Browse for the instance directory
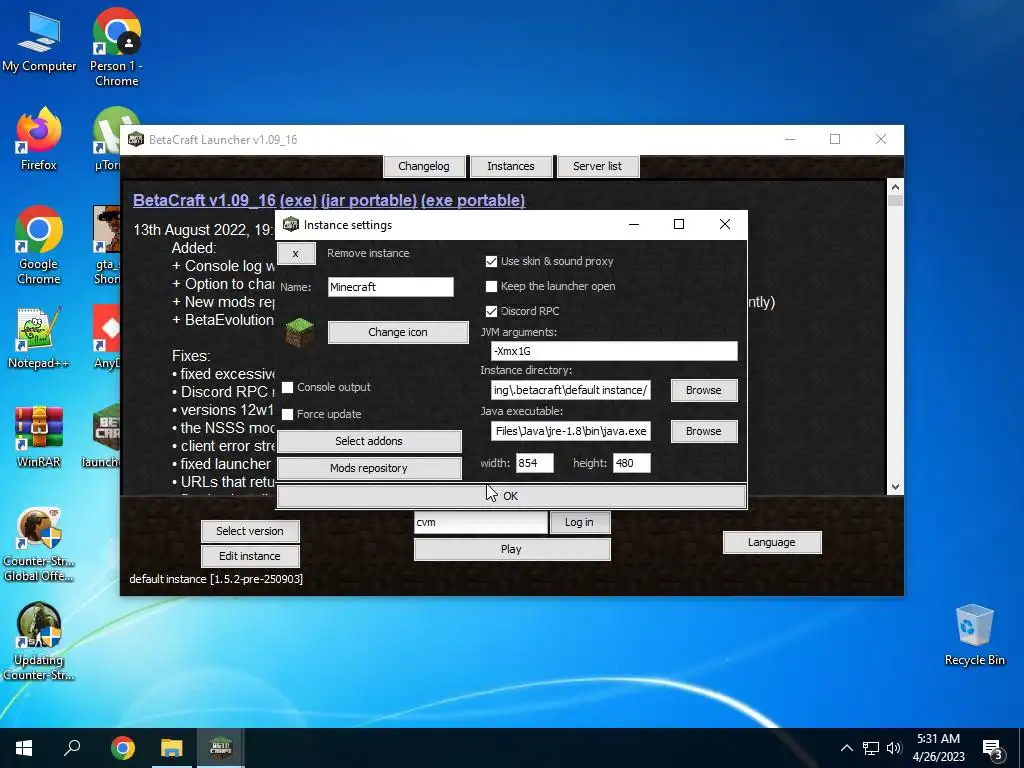Image resolution: width=1024 pixels, height=768 pixels. [x=703, y=390]
